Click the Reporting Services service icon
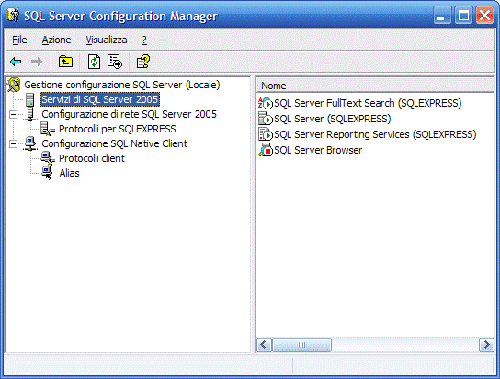The width and height of the screenshot is (500, 379). tap(265, 134)
